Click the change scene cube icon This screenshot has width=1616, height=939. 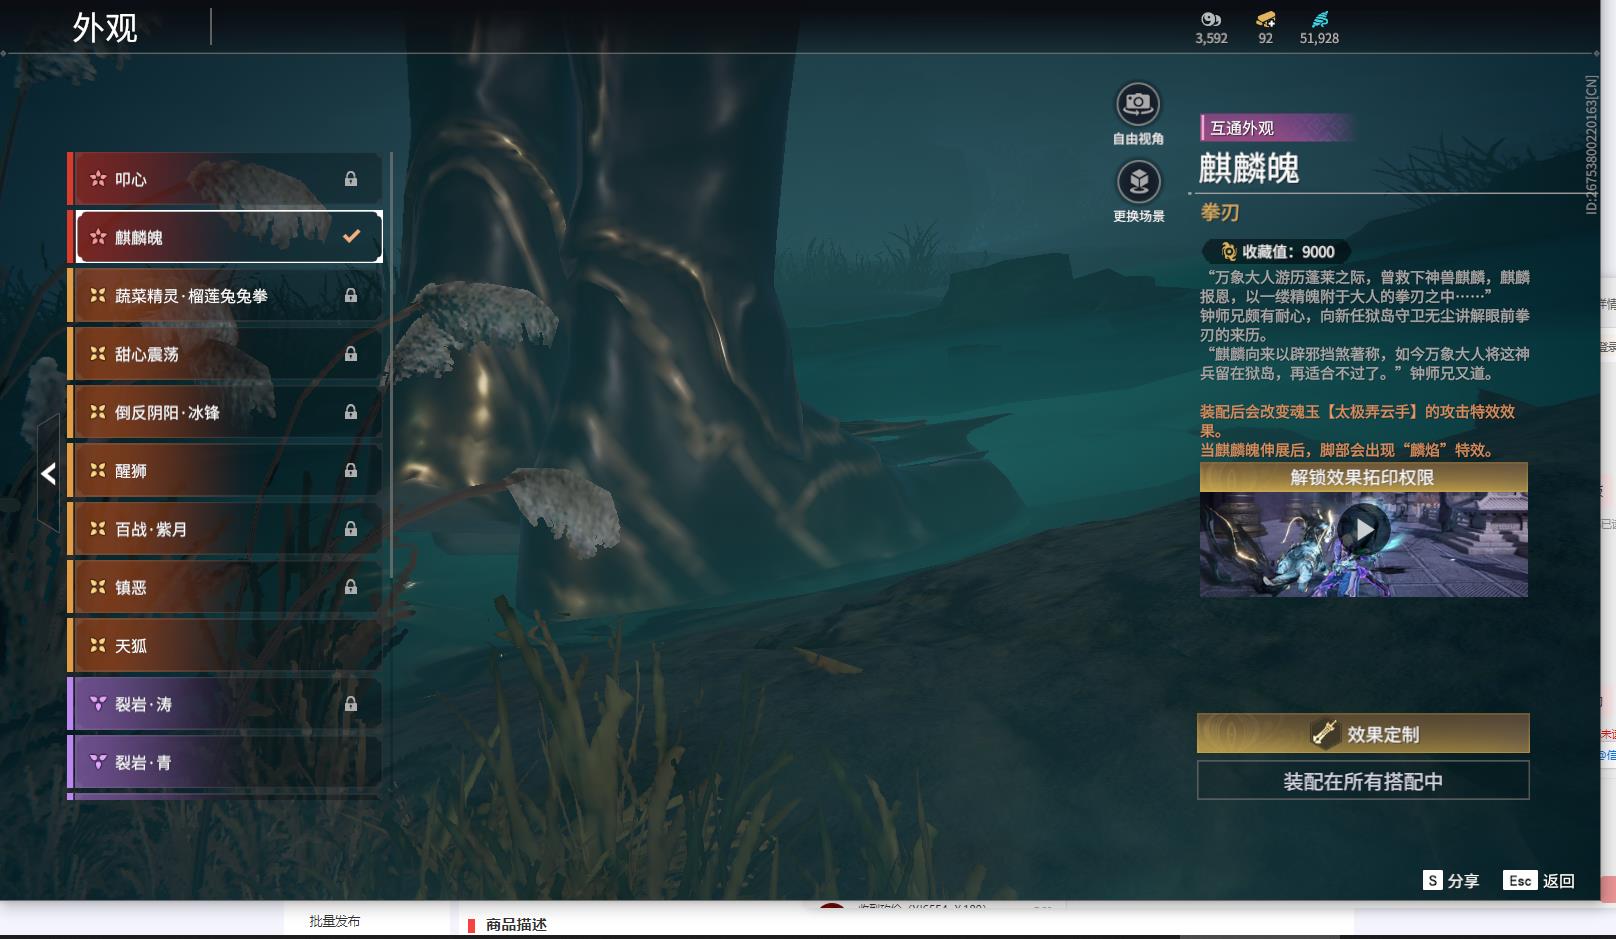1137,182
